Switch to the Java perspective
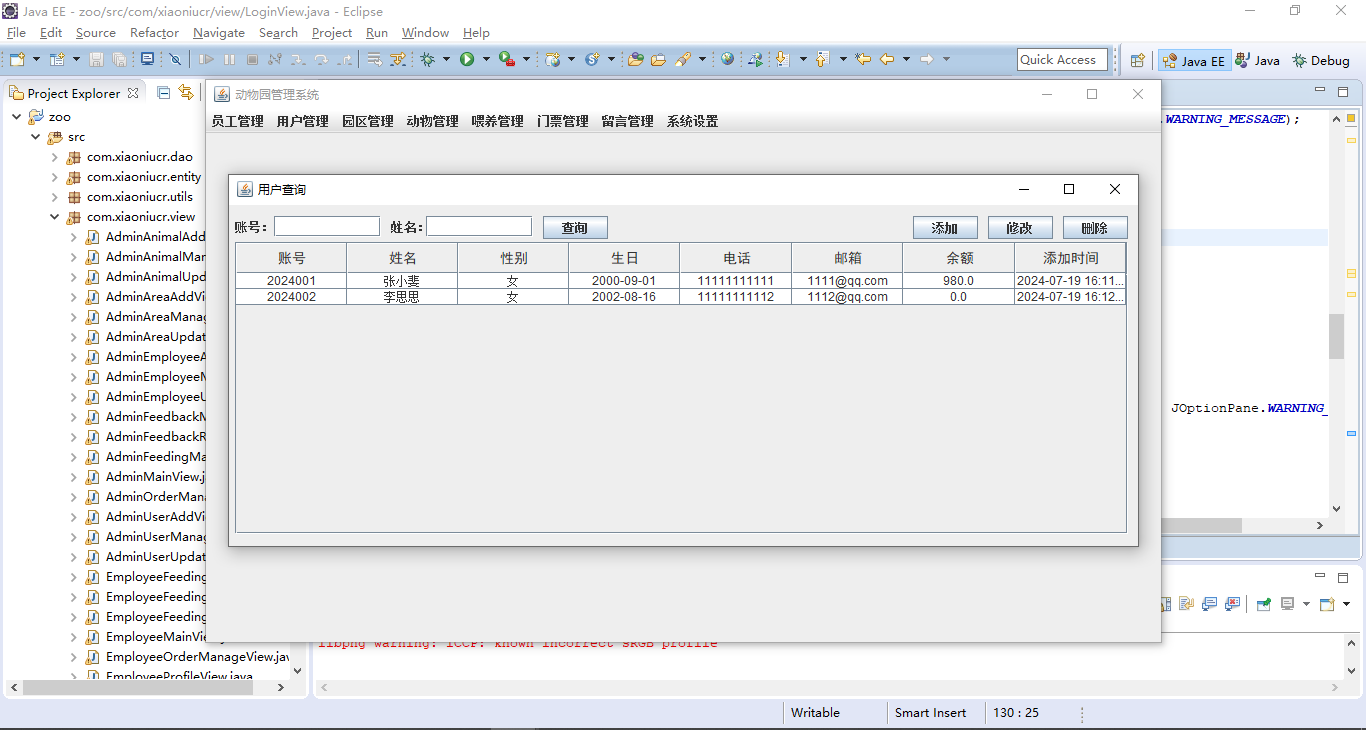The image size is (1366, 730). (1258, 60)
